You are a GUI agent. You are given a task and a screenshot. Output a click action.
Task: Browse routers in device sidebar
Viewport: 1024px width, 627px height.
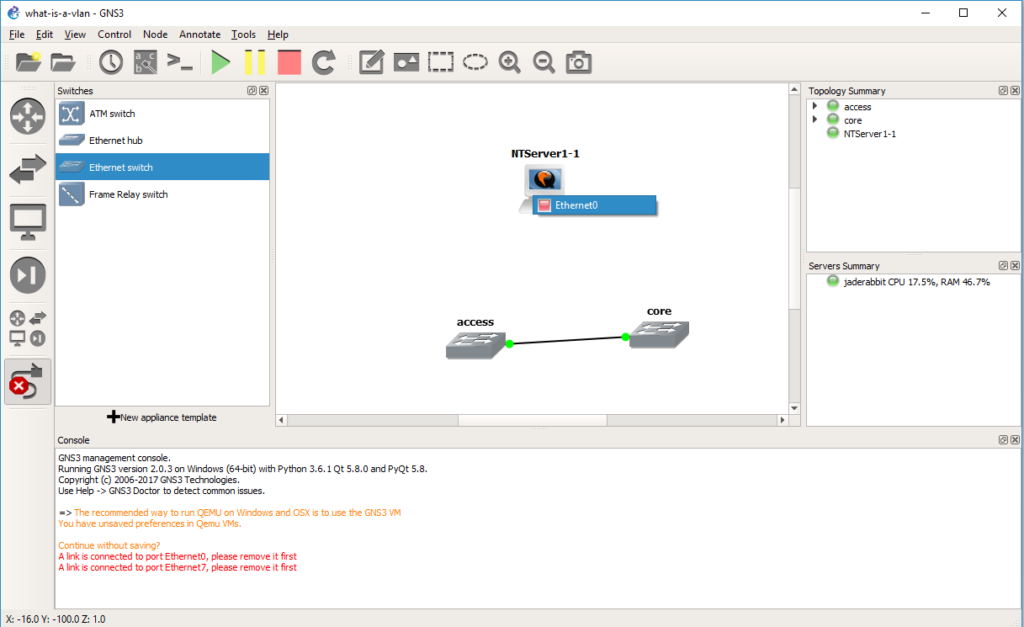point(28,116)
